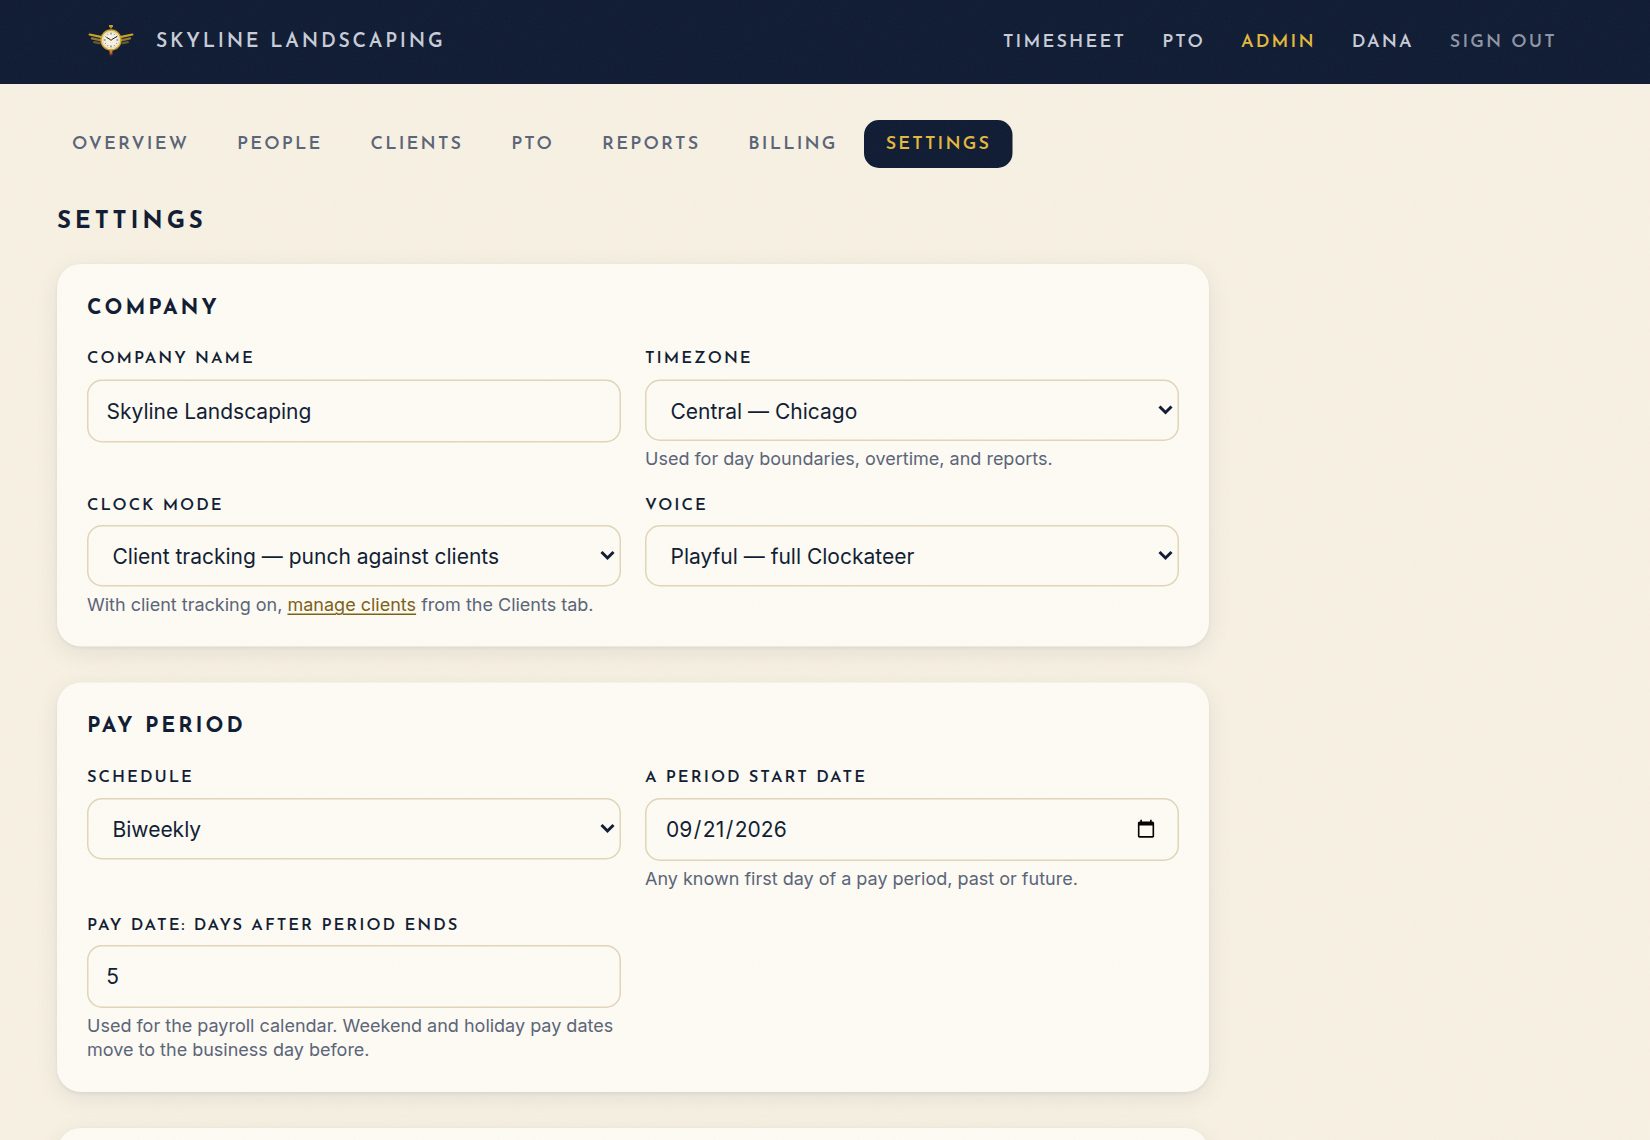Switch to the Overview tab
This screenshot has width=1650, height=1140.
(x=130, y=143)
